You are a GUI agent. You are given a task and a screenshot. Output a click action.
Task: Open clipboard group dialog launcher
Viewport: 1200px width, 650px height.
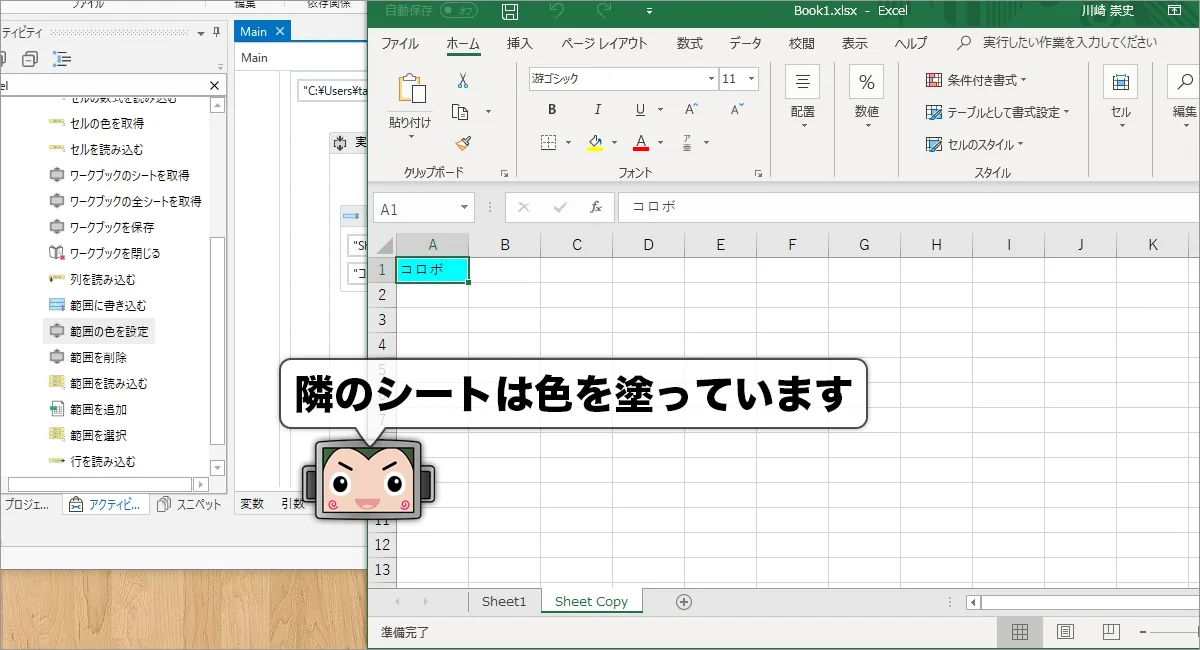pos(505,173)
